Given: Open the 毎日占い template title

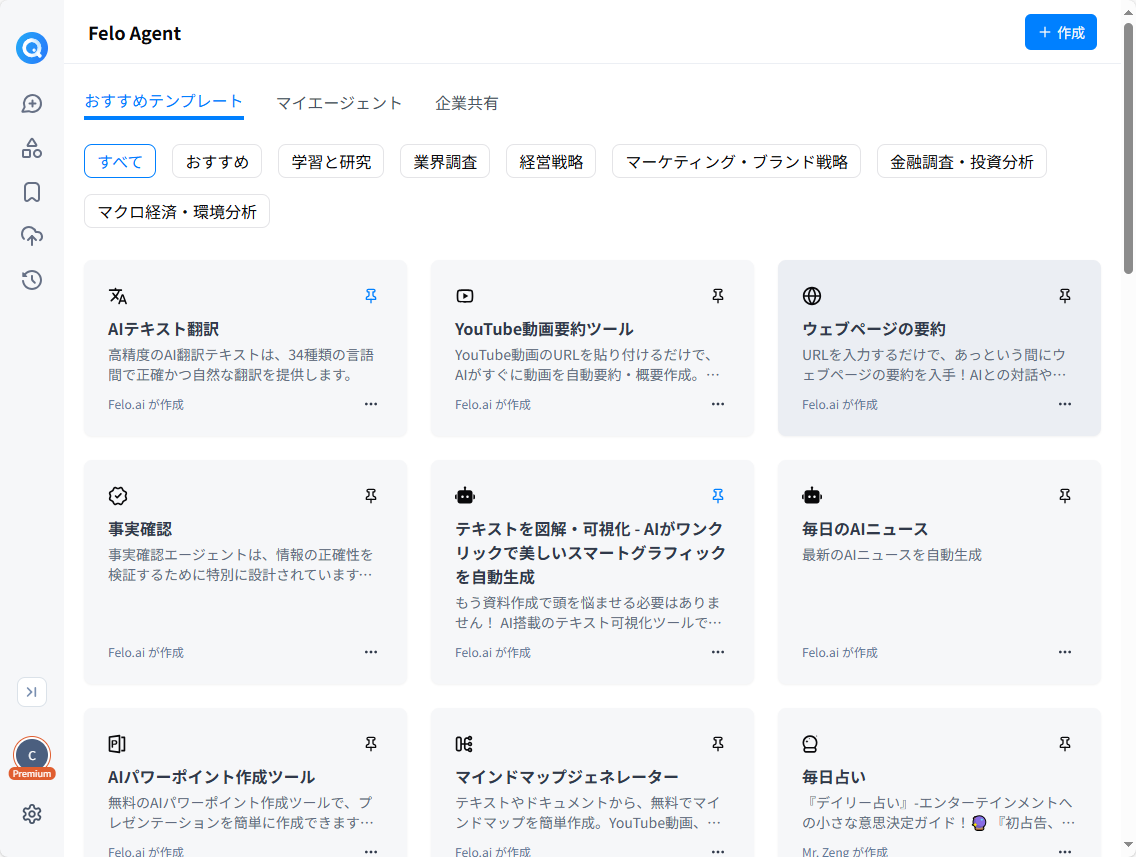Looking at the screenshot, I should coord(834,777).
